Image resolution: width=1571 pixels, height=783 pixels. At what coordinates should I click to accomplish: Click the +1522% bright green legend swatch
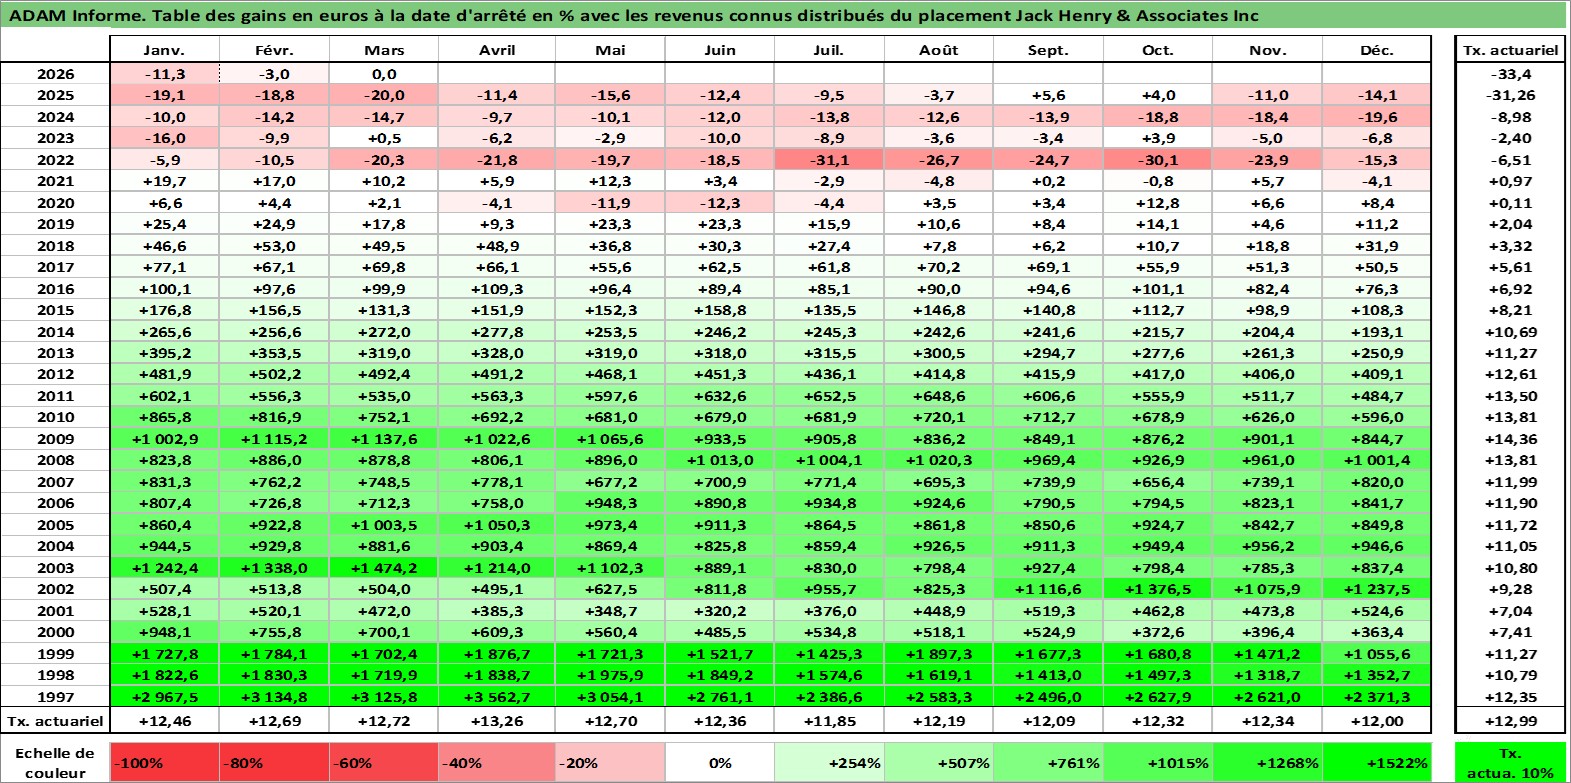tap(1377, 763)
